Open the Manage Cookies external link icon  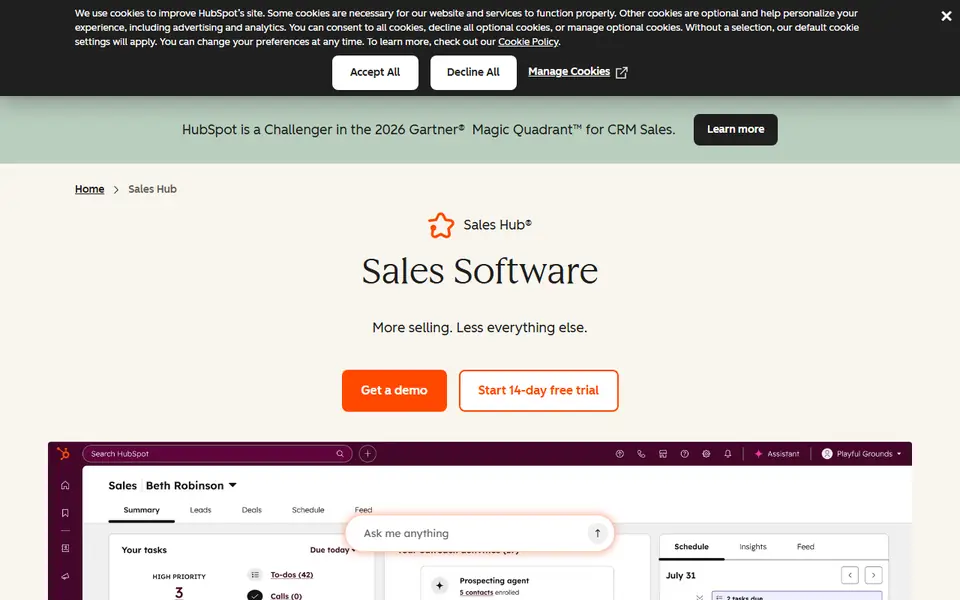621,72
